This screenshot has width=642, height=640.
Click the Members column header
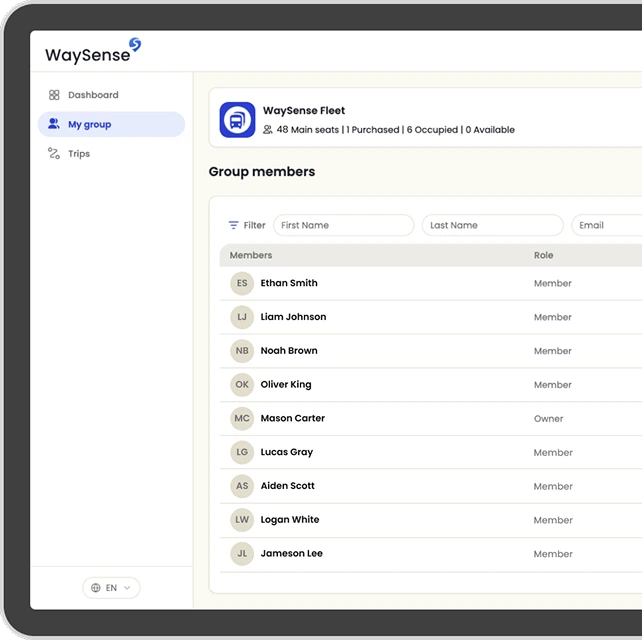[x=251, y=255]
